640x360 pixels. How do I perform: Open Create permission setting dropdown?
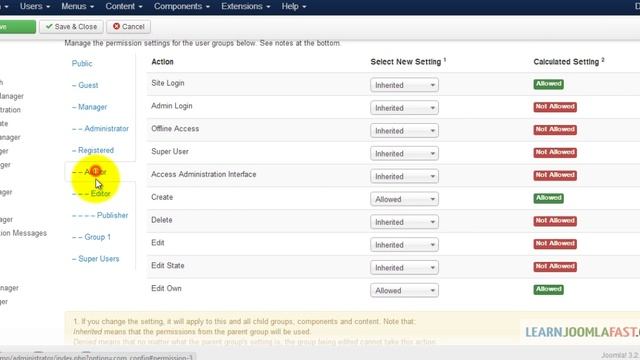point(404,199)
